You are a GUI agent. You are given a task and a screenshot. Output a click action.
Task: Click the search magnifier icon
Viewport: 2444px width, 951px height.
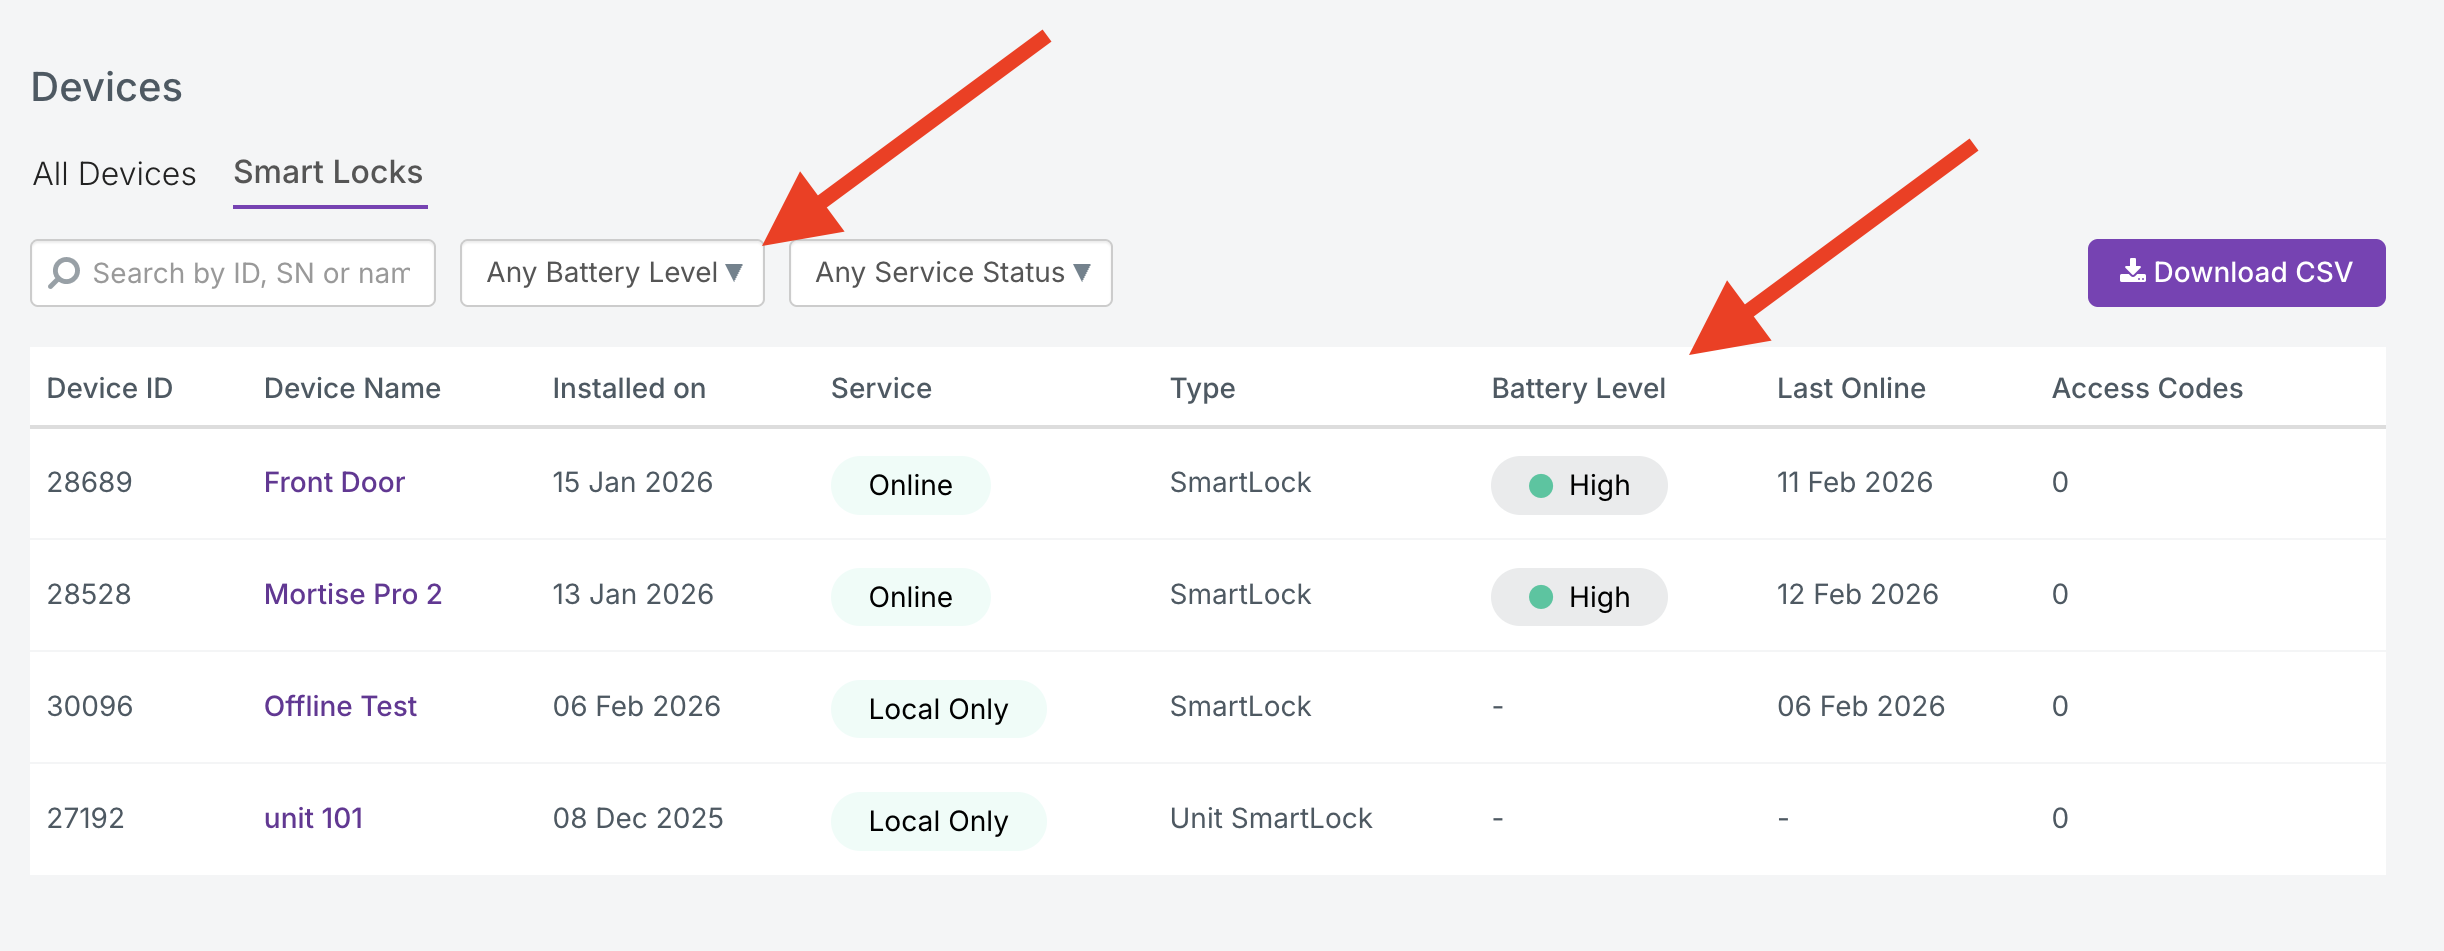pos(65,272)
